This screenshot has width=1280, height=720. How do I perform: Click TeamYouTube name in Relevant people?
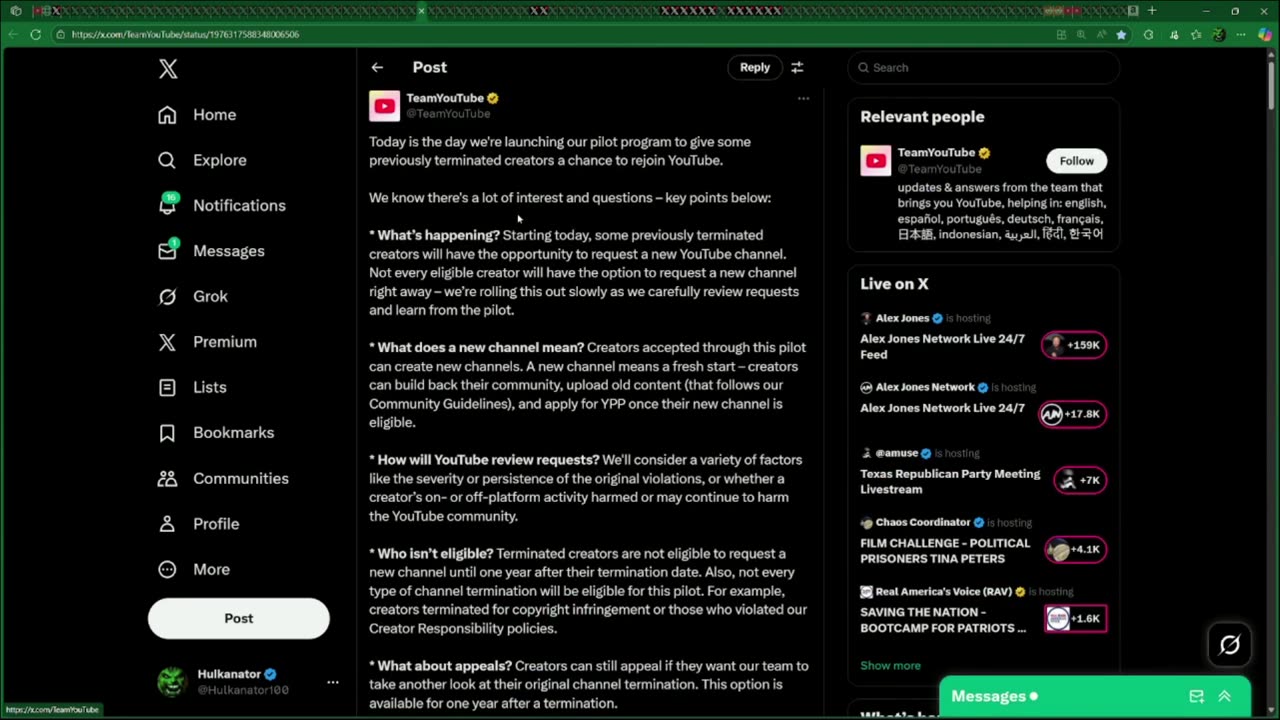click(x=936, y=153)
